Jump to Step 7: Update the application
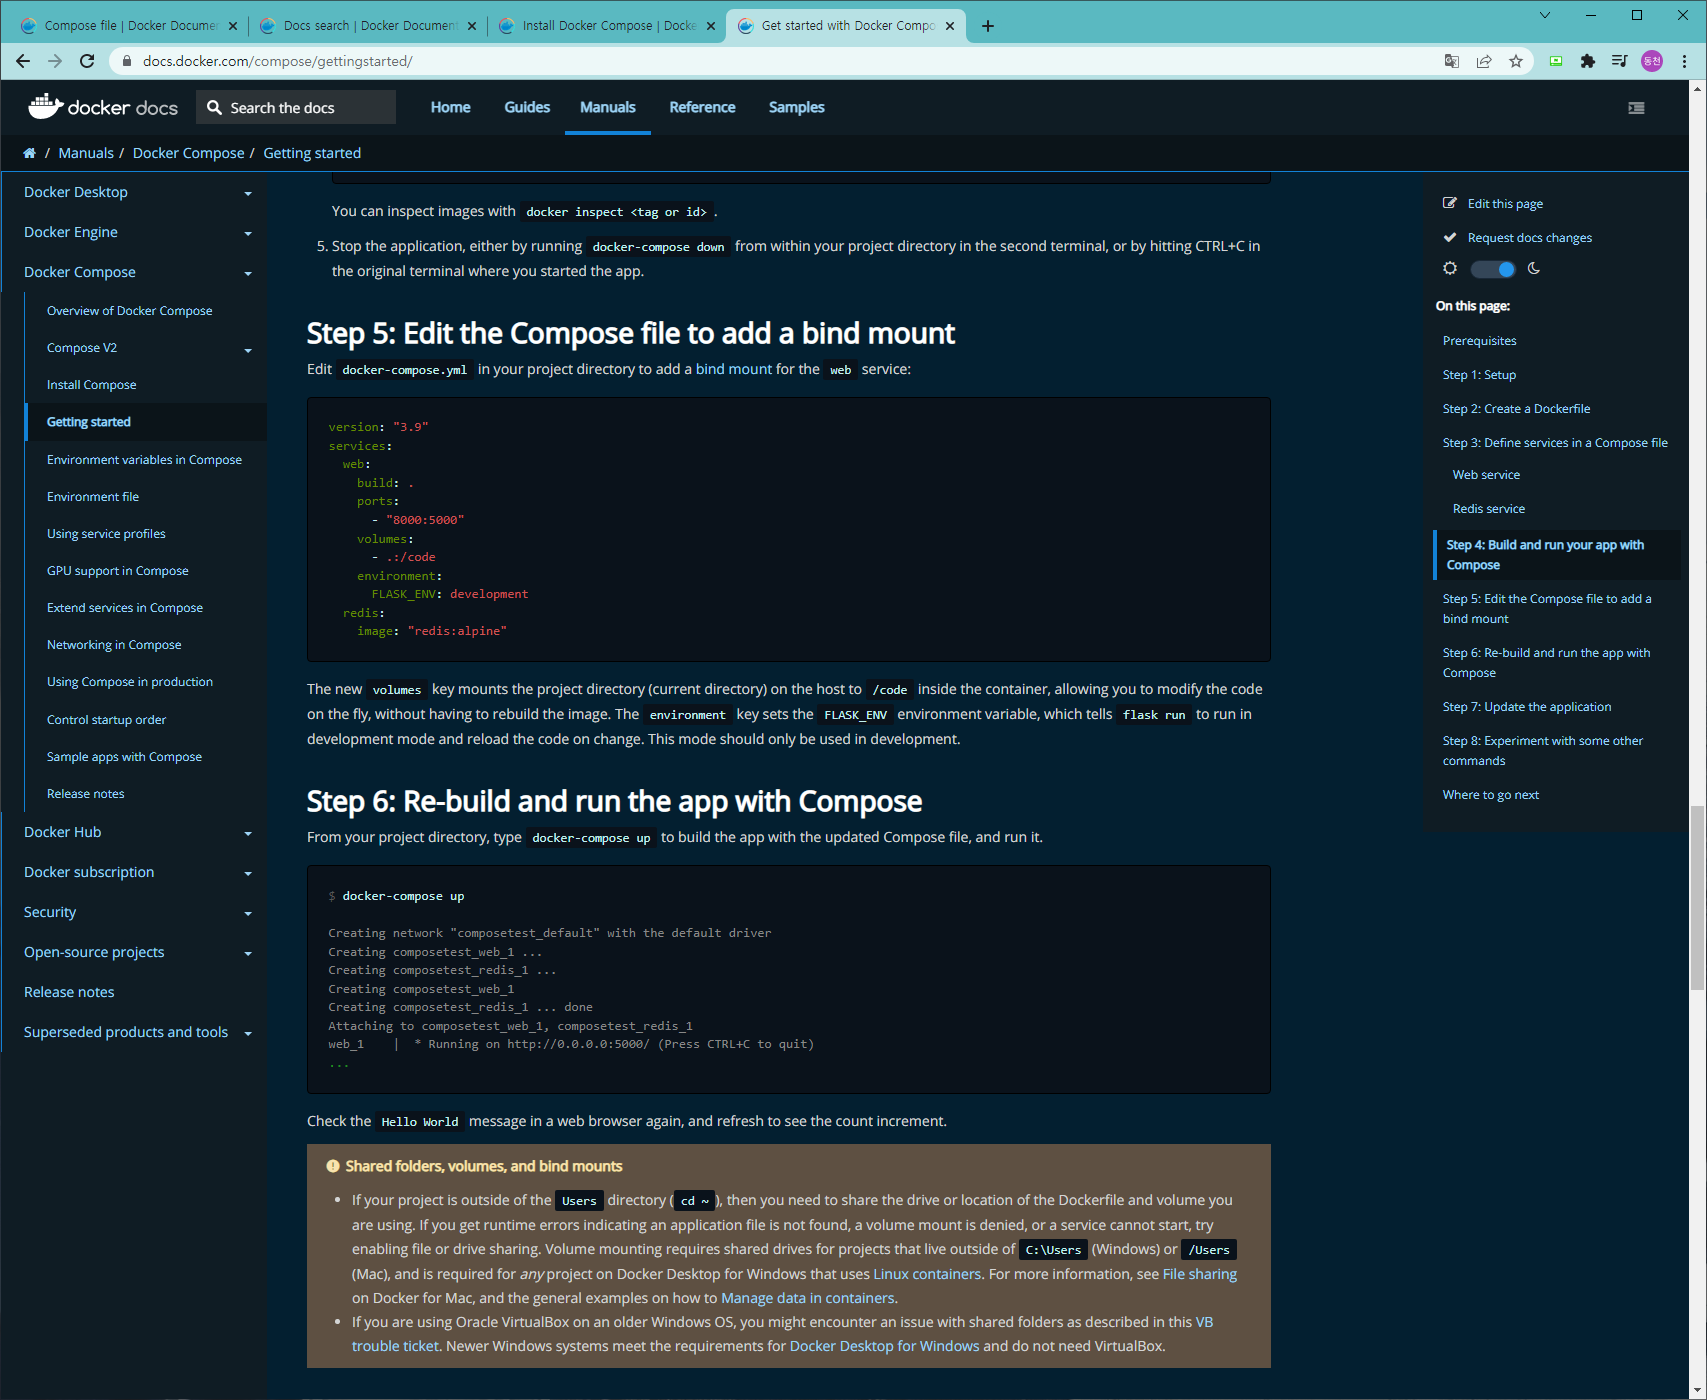The width and height of the screenshot is (1707, 1400). pos(1527,707)
